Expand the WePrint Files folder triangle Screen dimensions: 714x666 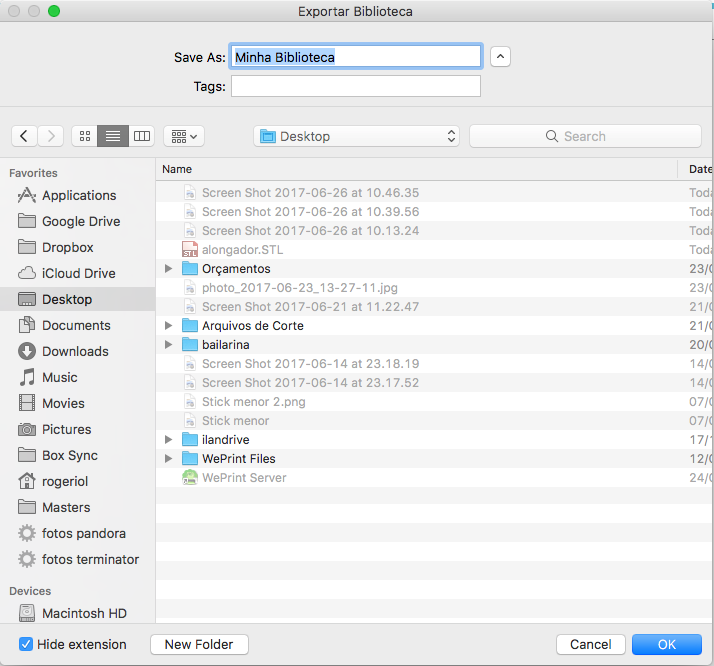click(x=168, y=458)
